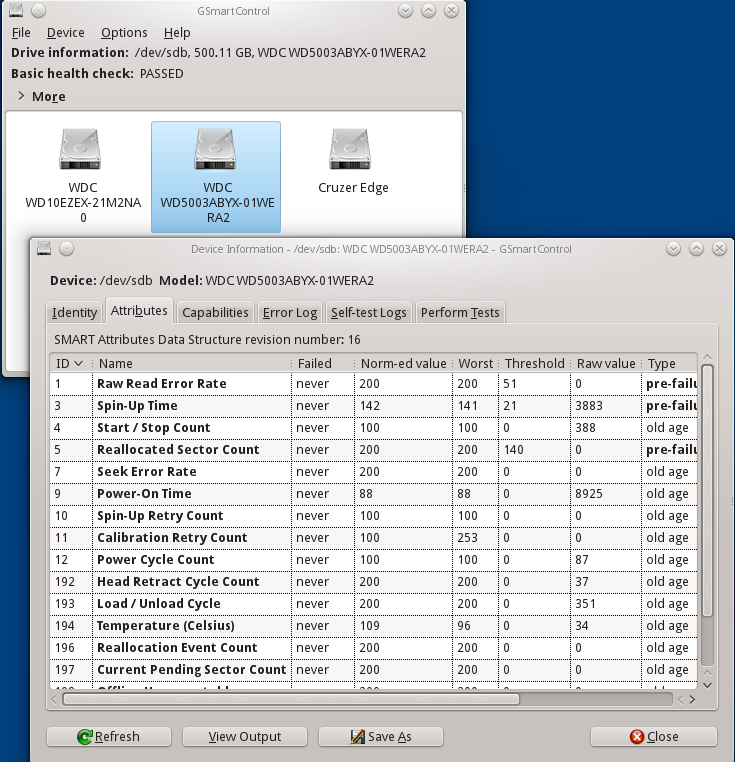This screenshot has width=735, height=762.
Task: Select the Spin-Up Time row
Action: (x=373, y=406)
